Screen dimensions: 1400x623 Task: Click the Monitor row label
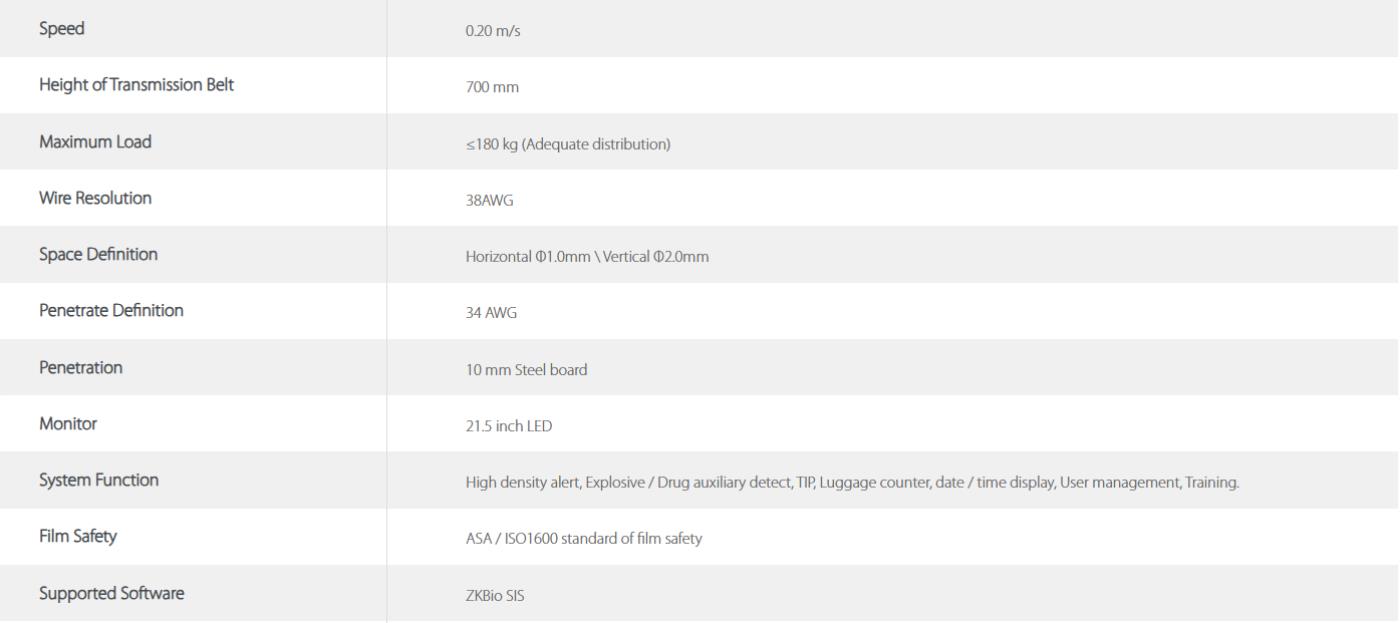68,423
